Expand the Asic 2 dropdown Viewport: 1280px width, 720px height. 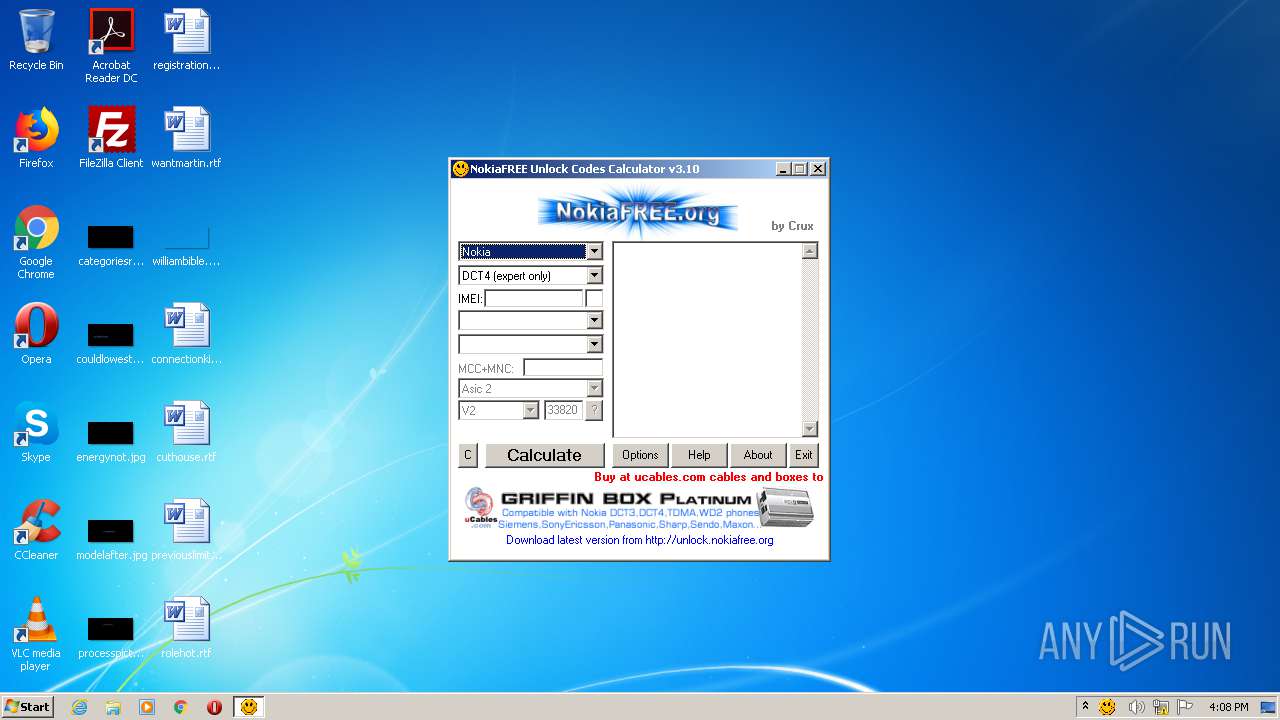(x=594, y=389)
